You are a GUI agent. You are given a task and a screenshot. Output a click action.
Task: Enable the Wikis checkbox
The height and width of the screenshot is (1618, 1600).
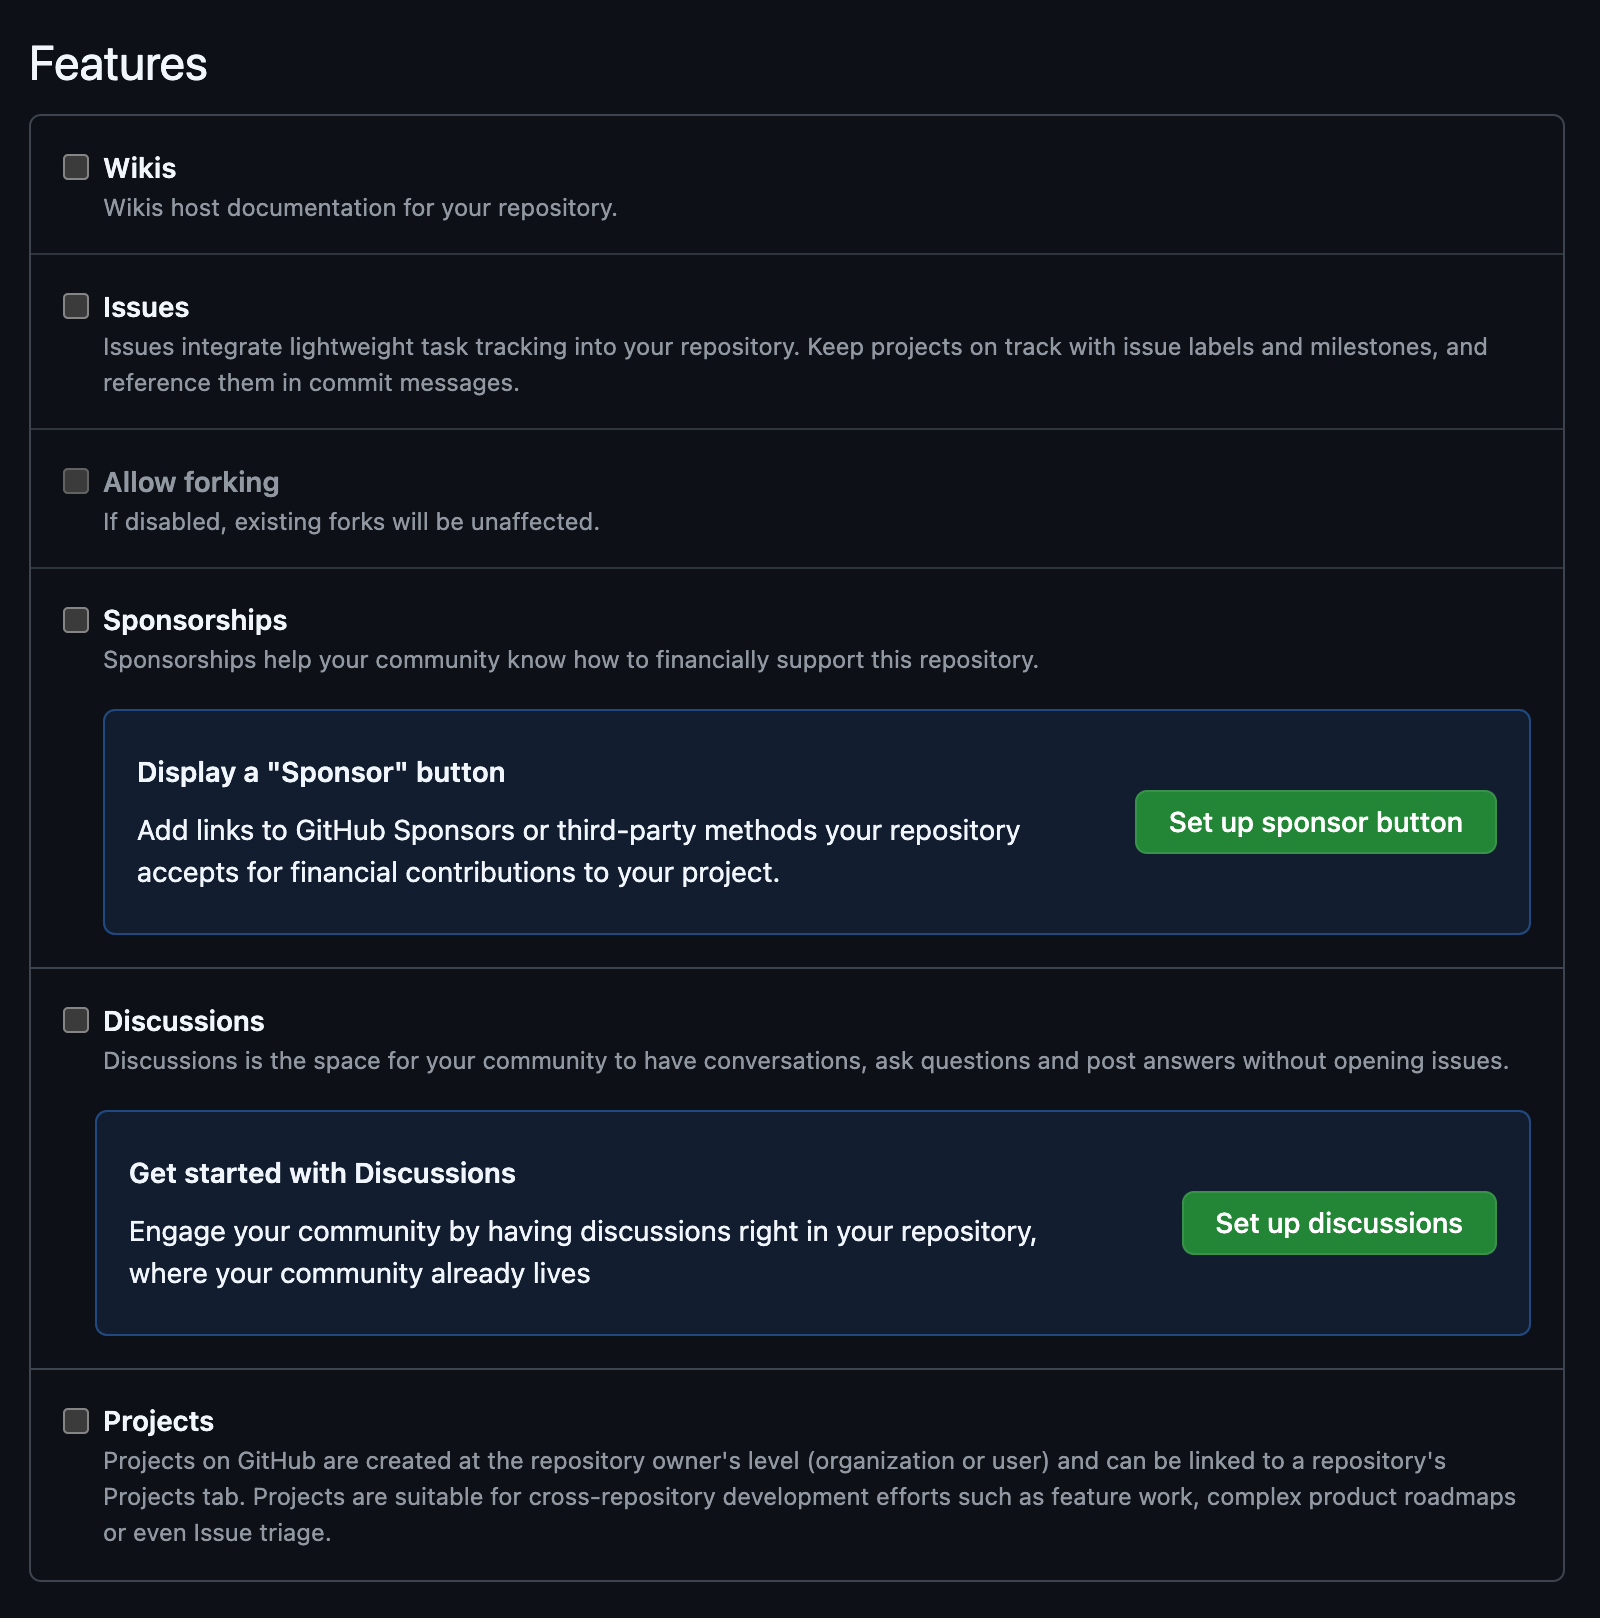[76, 167]
